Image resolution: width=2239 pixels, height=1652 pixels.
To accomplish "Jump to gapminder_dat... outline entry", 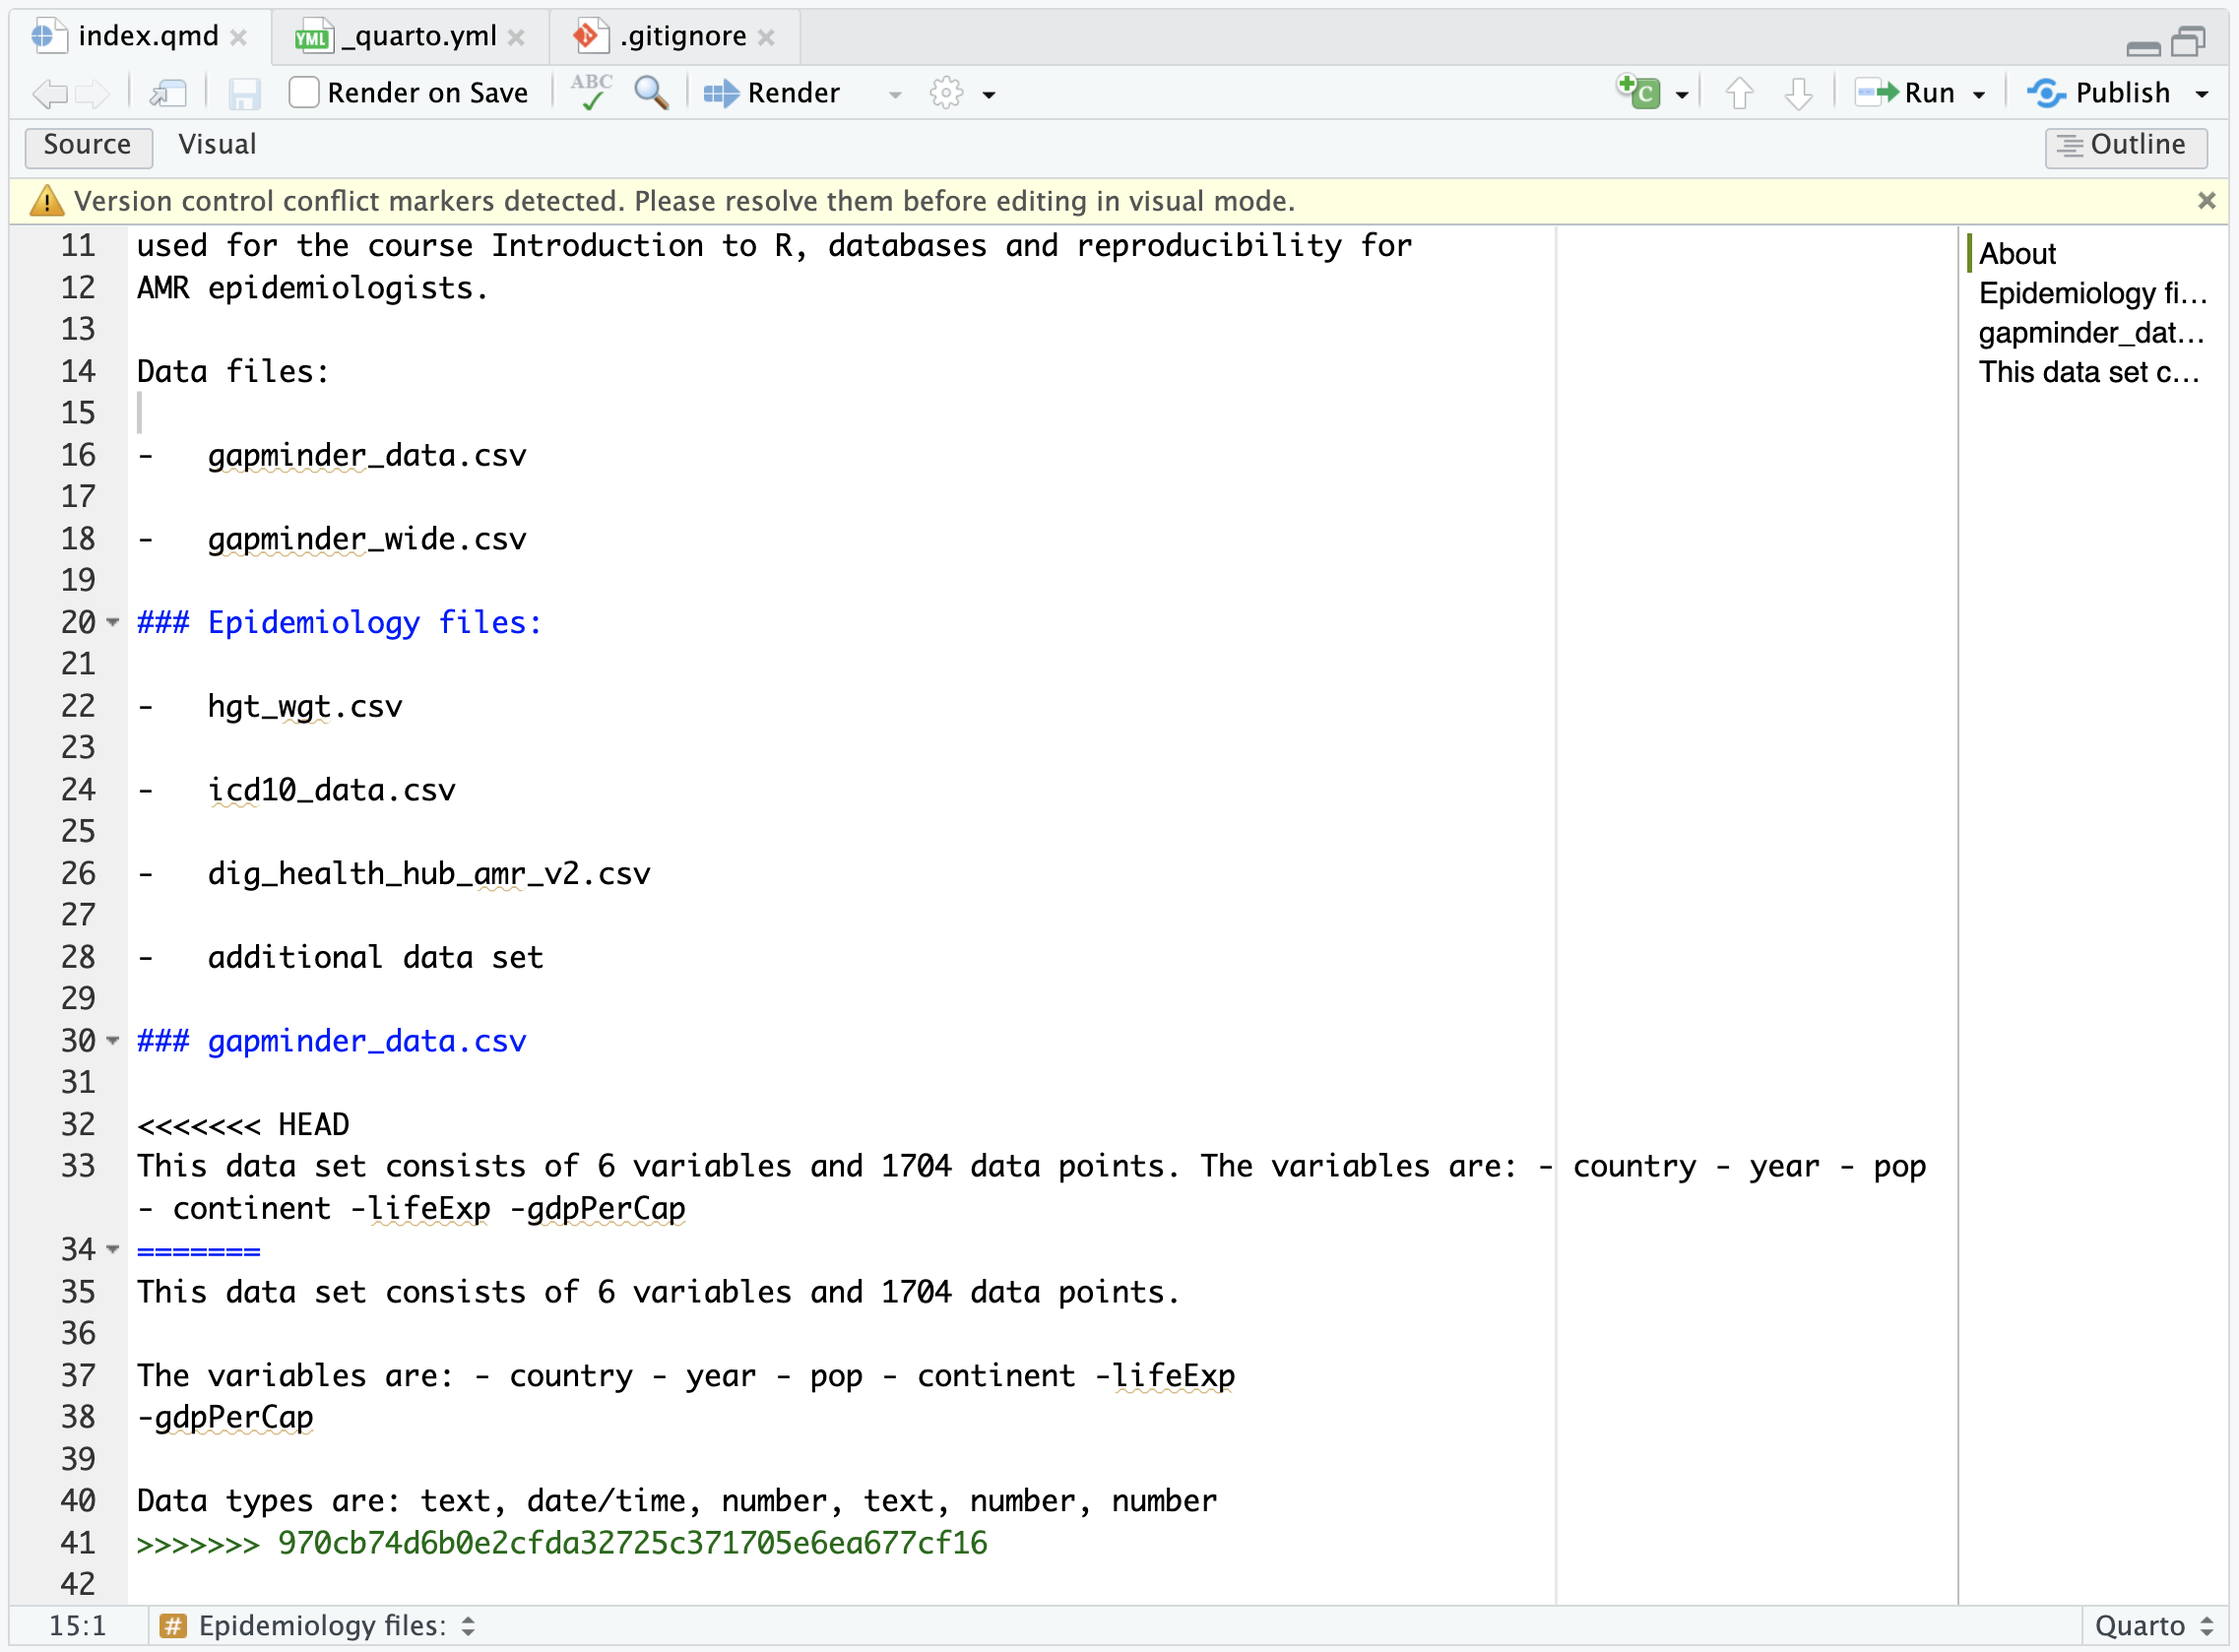I will 2091,332.
